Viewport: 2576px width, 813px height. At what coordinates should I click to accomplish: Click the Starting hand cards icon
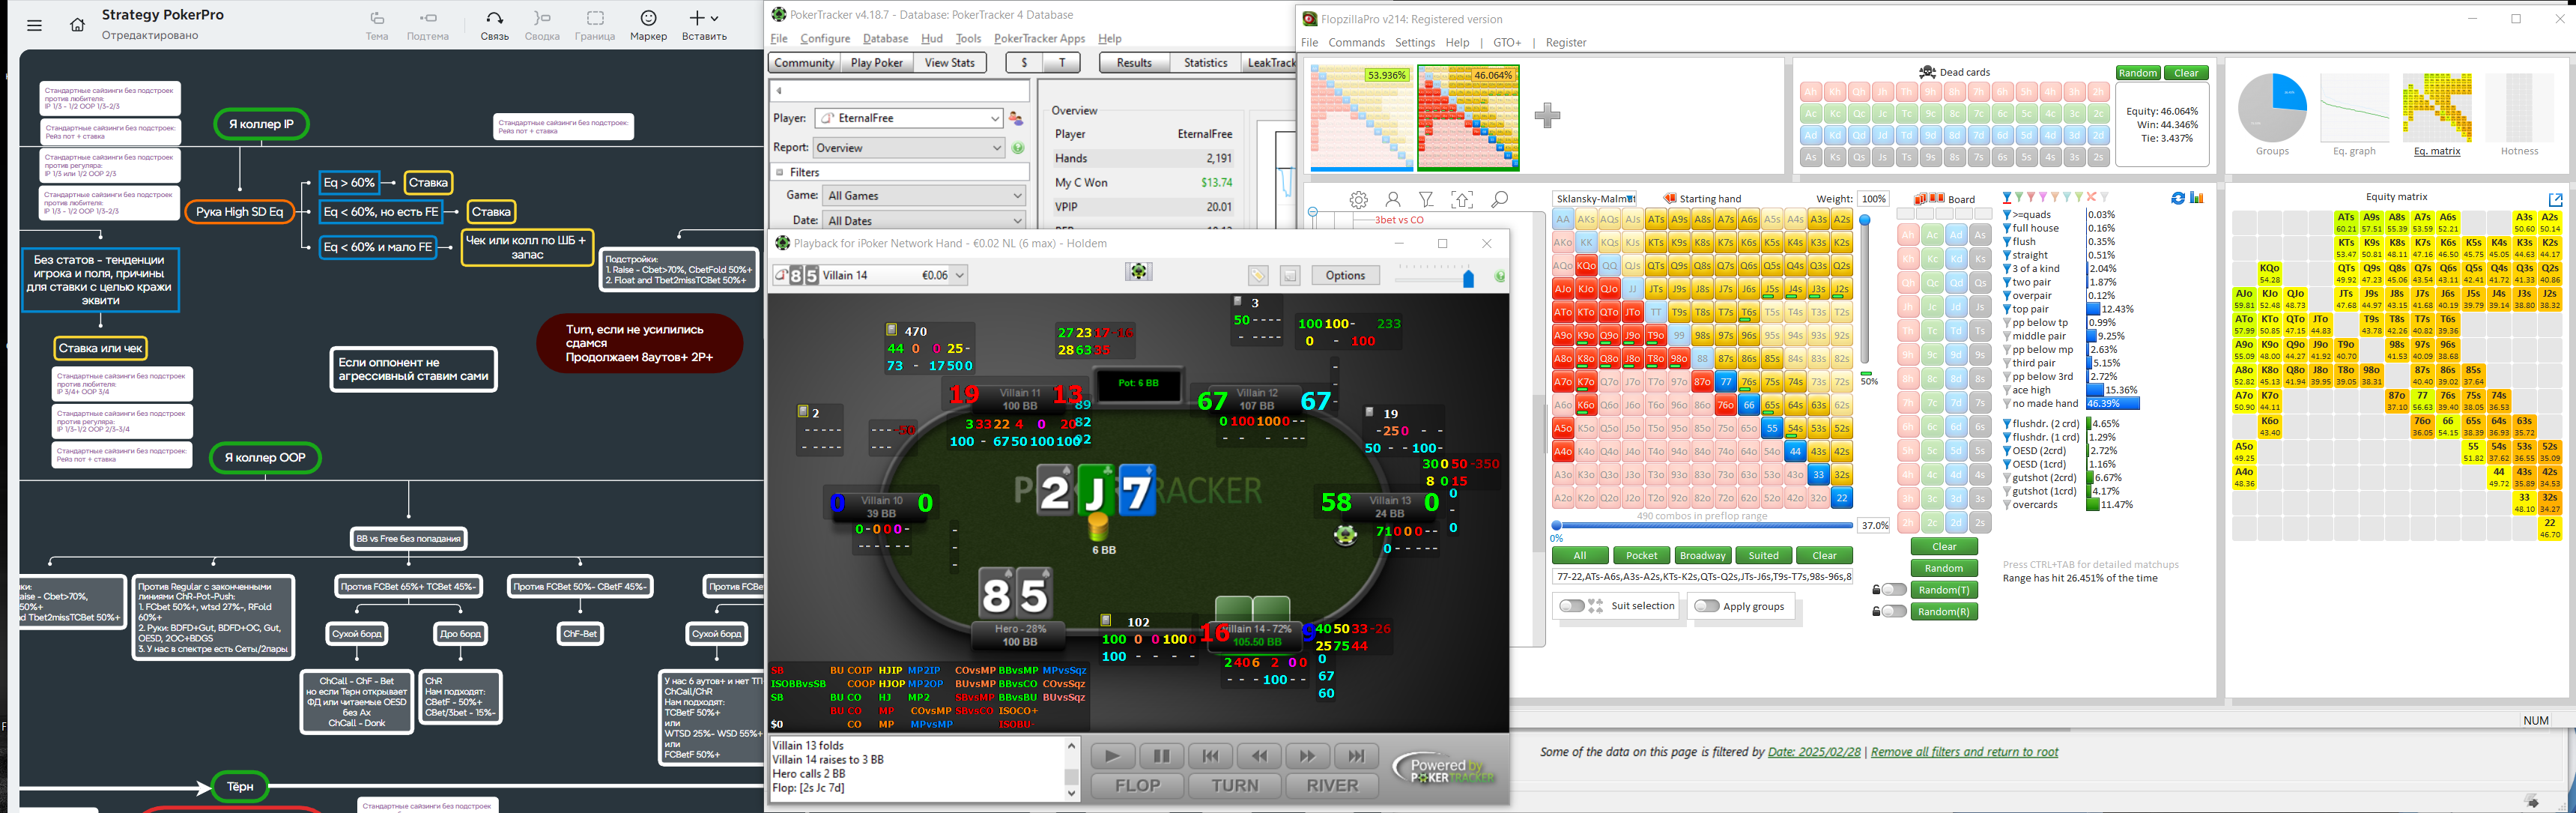coord(1670,199)
